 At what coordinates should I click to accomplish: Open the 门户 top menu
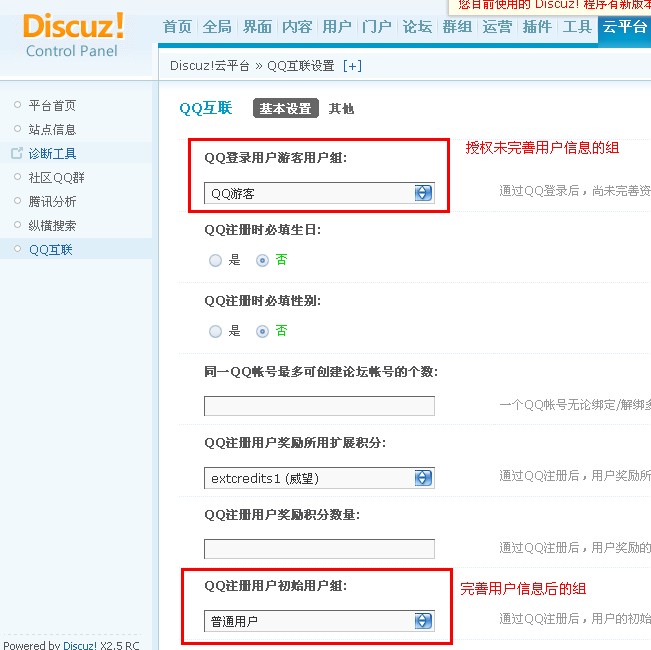[x=377, y=27]
